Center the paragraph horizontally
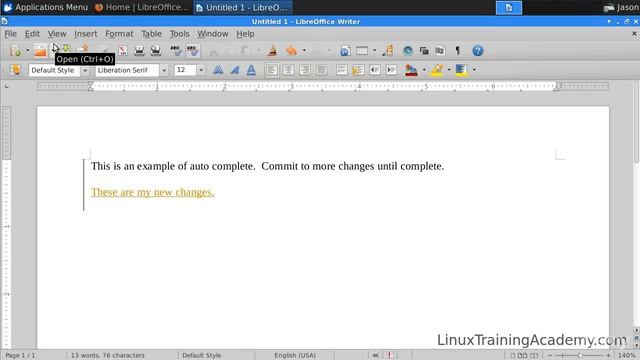This screenshot has width=640, height=360. coord(288,70)
